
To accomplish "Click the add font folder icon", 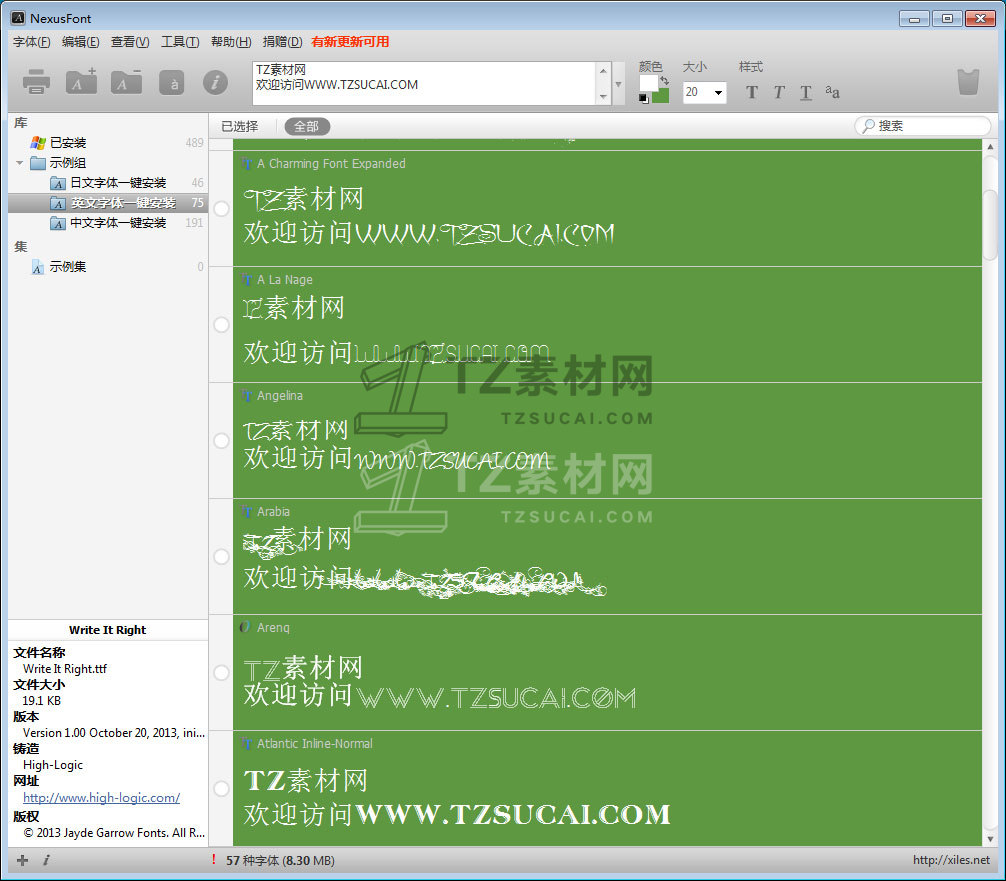I will tap(81, 81).
